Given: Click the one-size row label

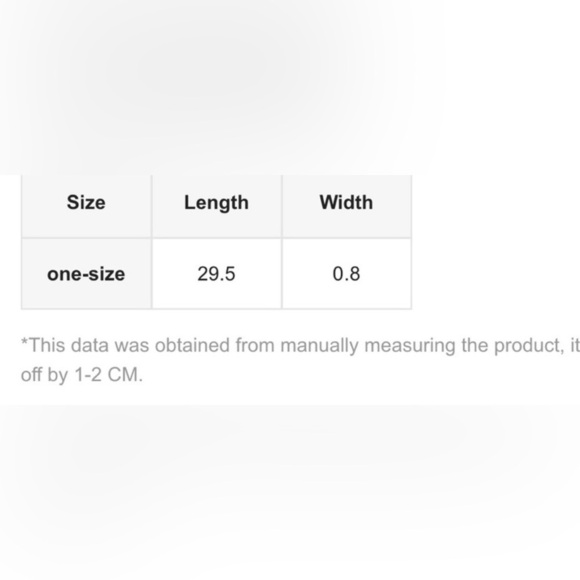Looking at the screenshot, I should pos(86,274).
